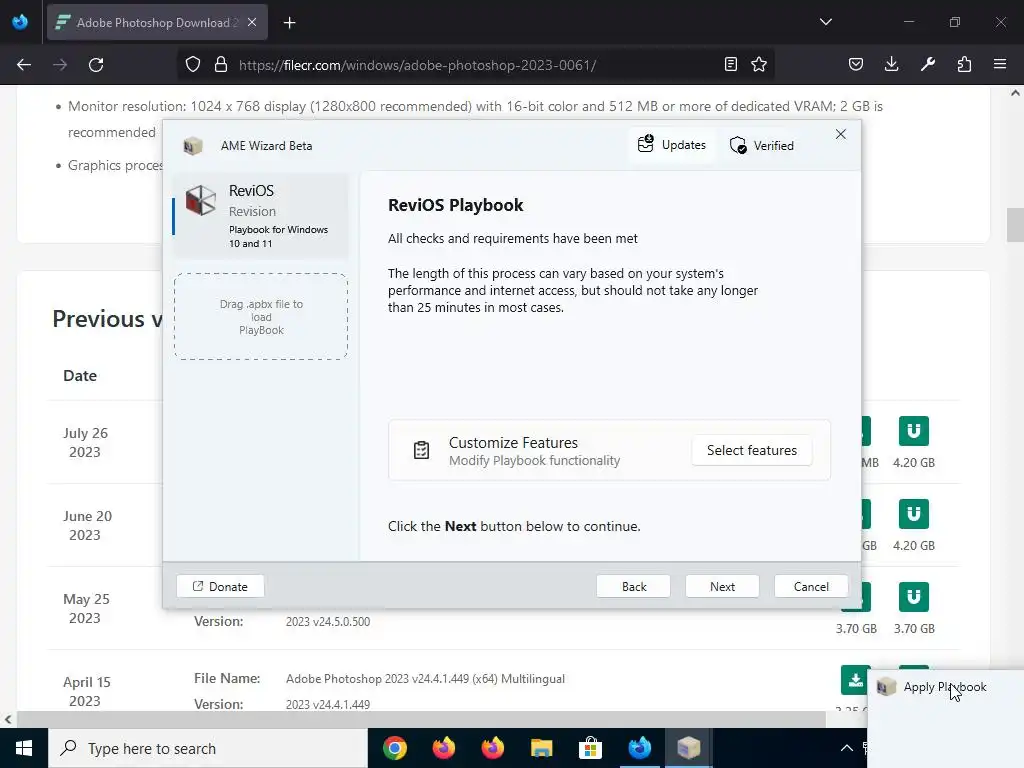Bookmark this page with the star
The height and width of the screenshot is (768, 1024).
click(759, 65)
